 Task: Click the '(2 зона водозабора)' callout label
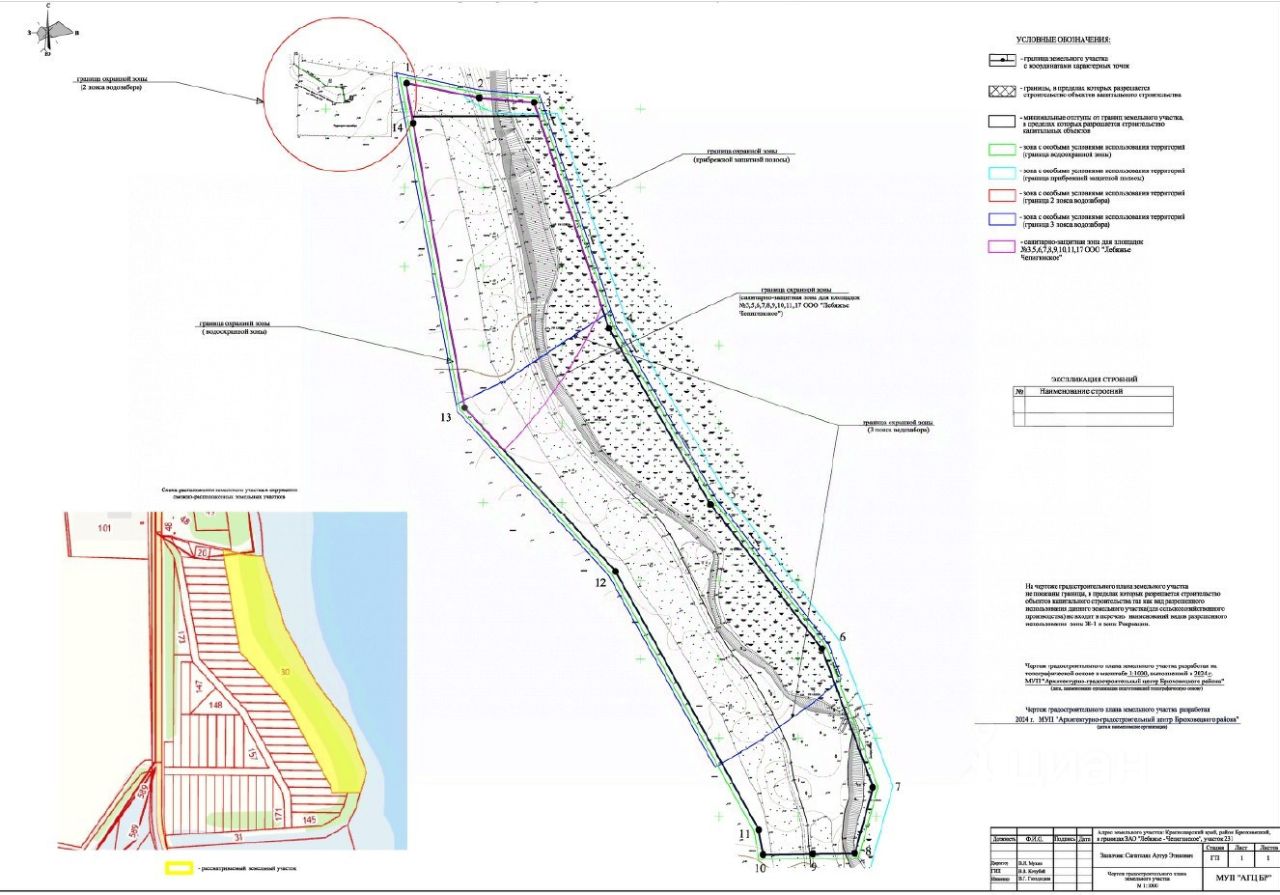(111, 88)
